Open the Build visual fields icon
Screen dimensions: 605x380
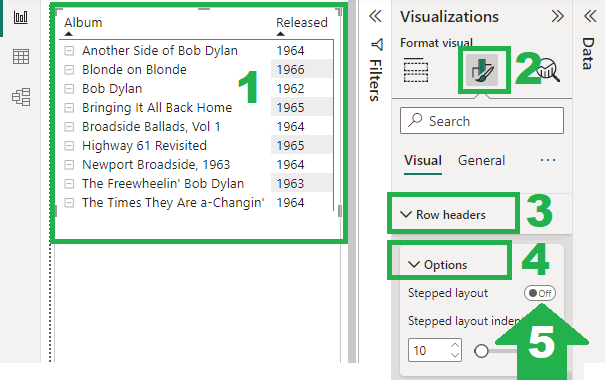click(416, 70)
